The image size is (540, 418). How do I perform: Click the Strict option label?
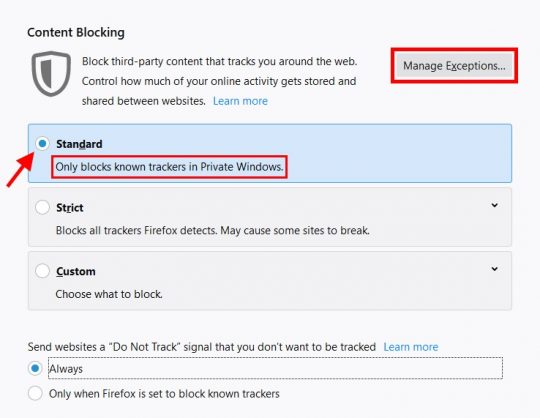(70, 208)
